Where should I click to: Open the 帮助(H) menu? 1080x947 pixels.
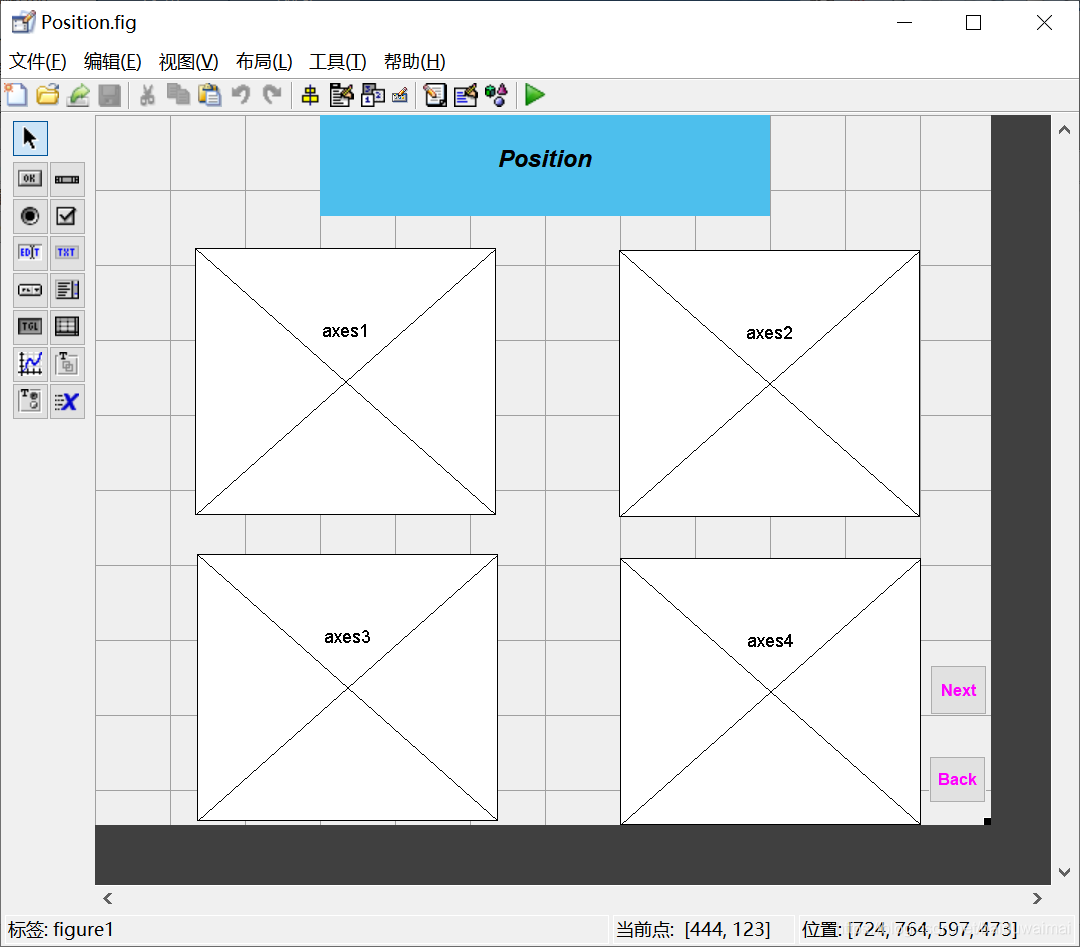click(414, 62)
